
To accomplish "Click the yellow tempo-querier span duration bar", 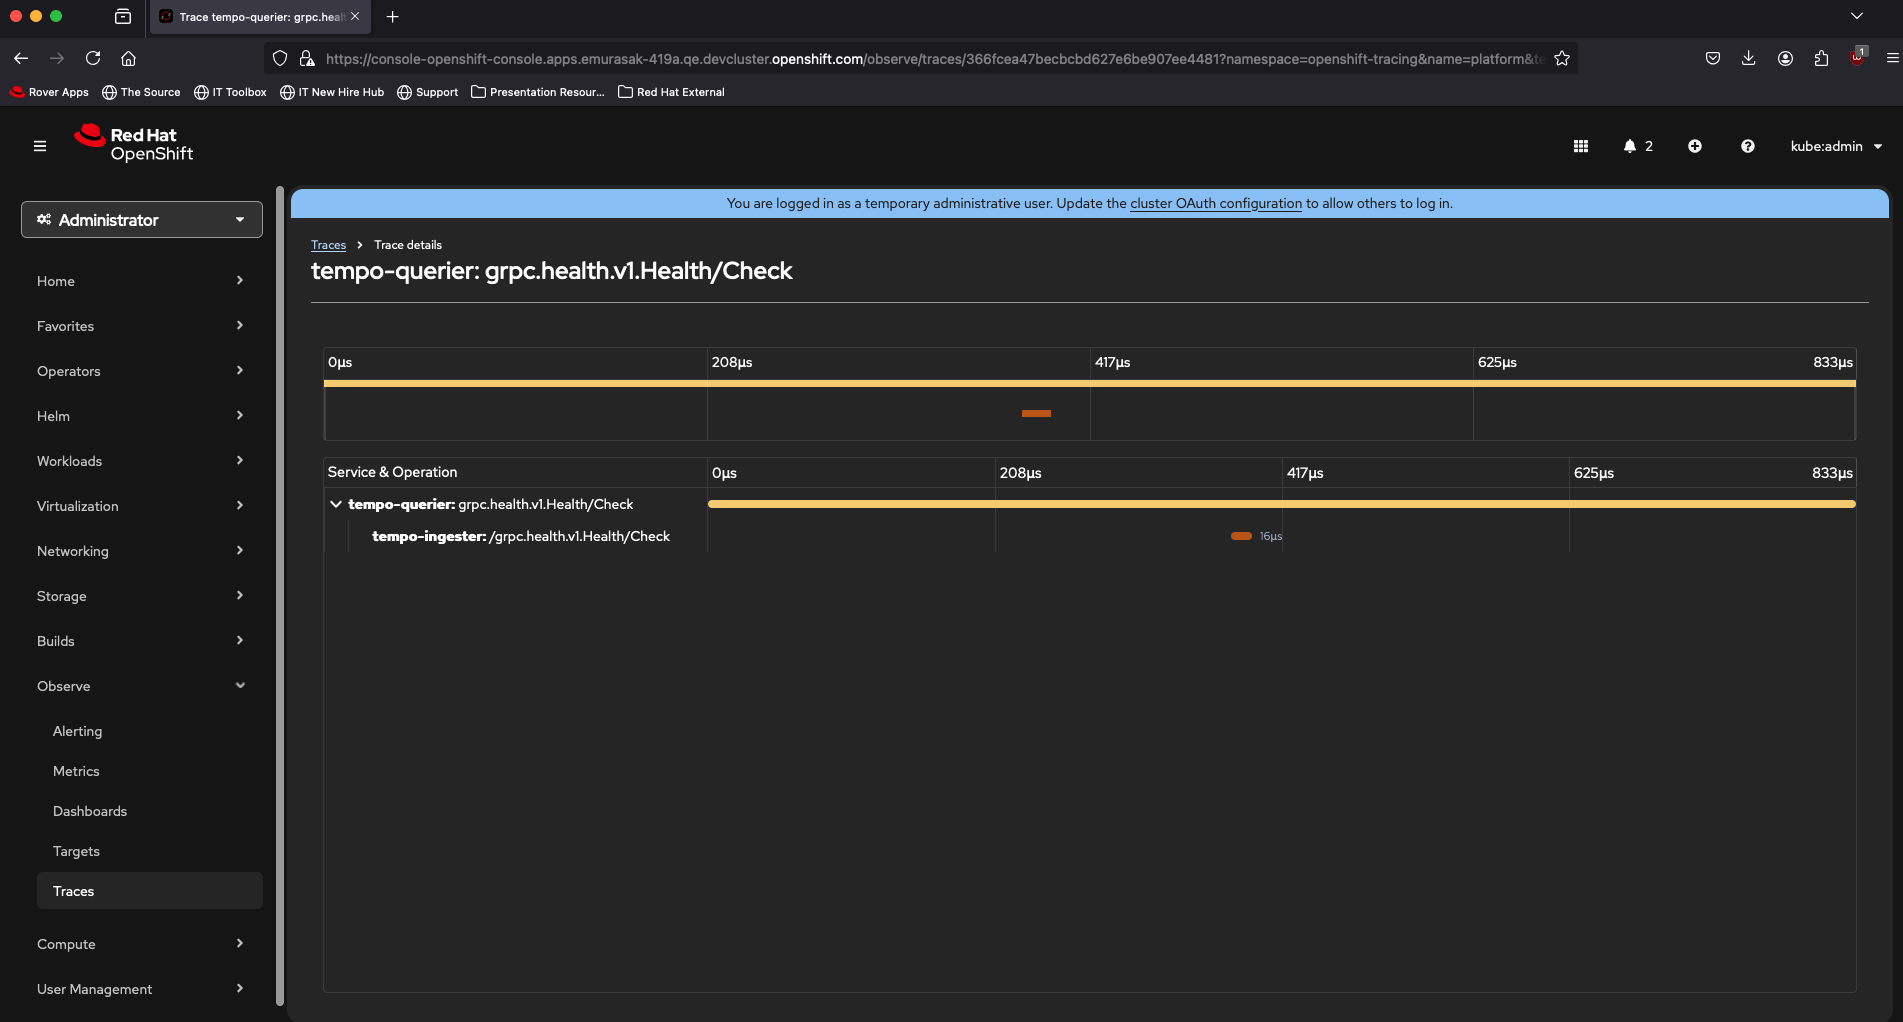I will 1281,504.
